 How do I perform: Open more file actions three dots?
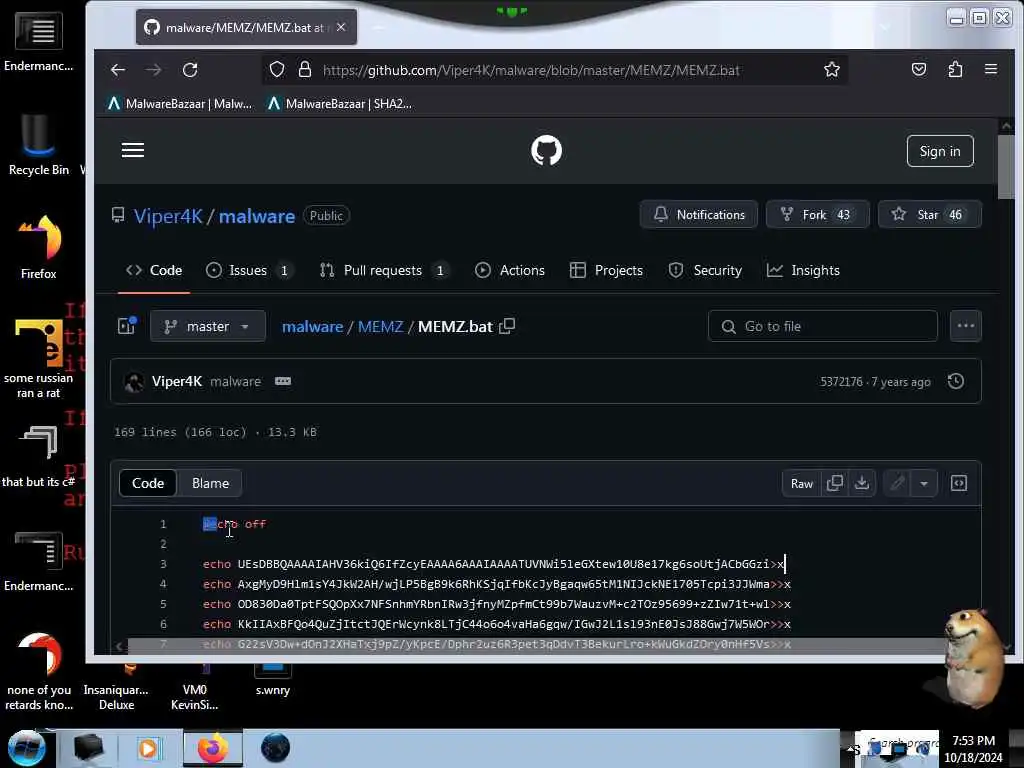point(965,326)
